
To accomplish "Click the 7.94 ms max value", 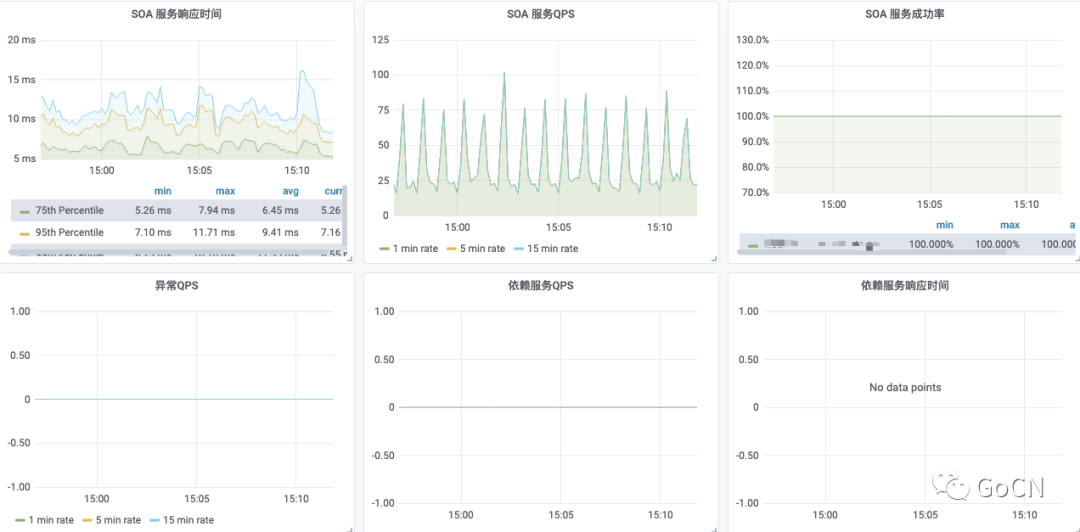I will click(x=218, y=210).
